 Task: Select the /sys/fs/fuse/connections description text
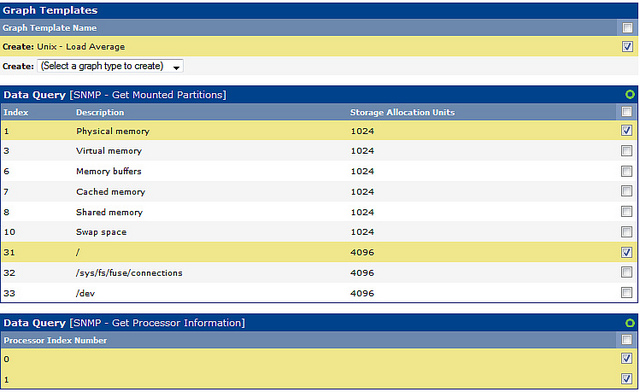(129, 273)
